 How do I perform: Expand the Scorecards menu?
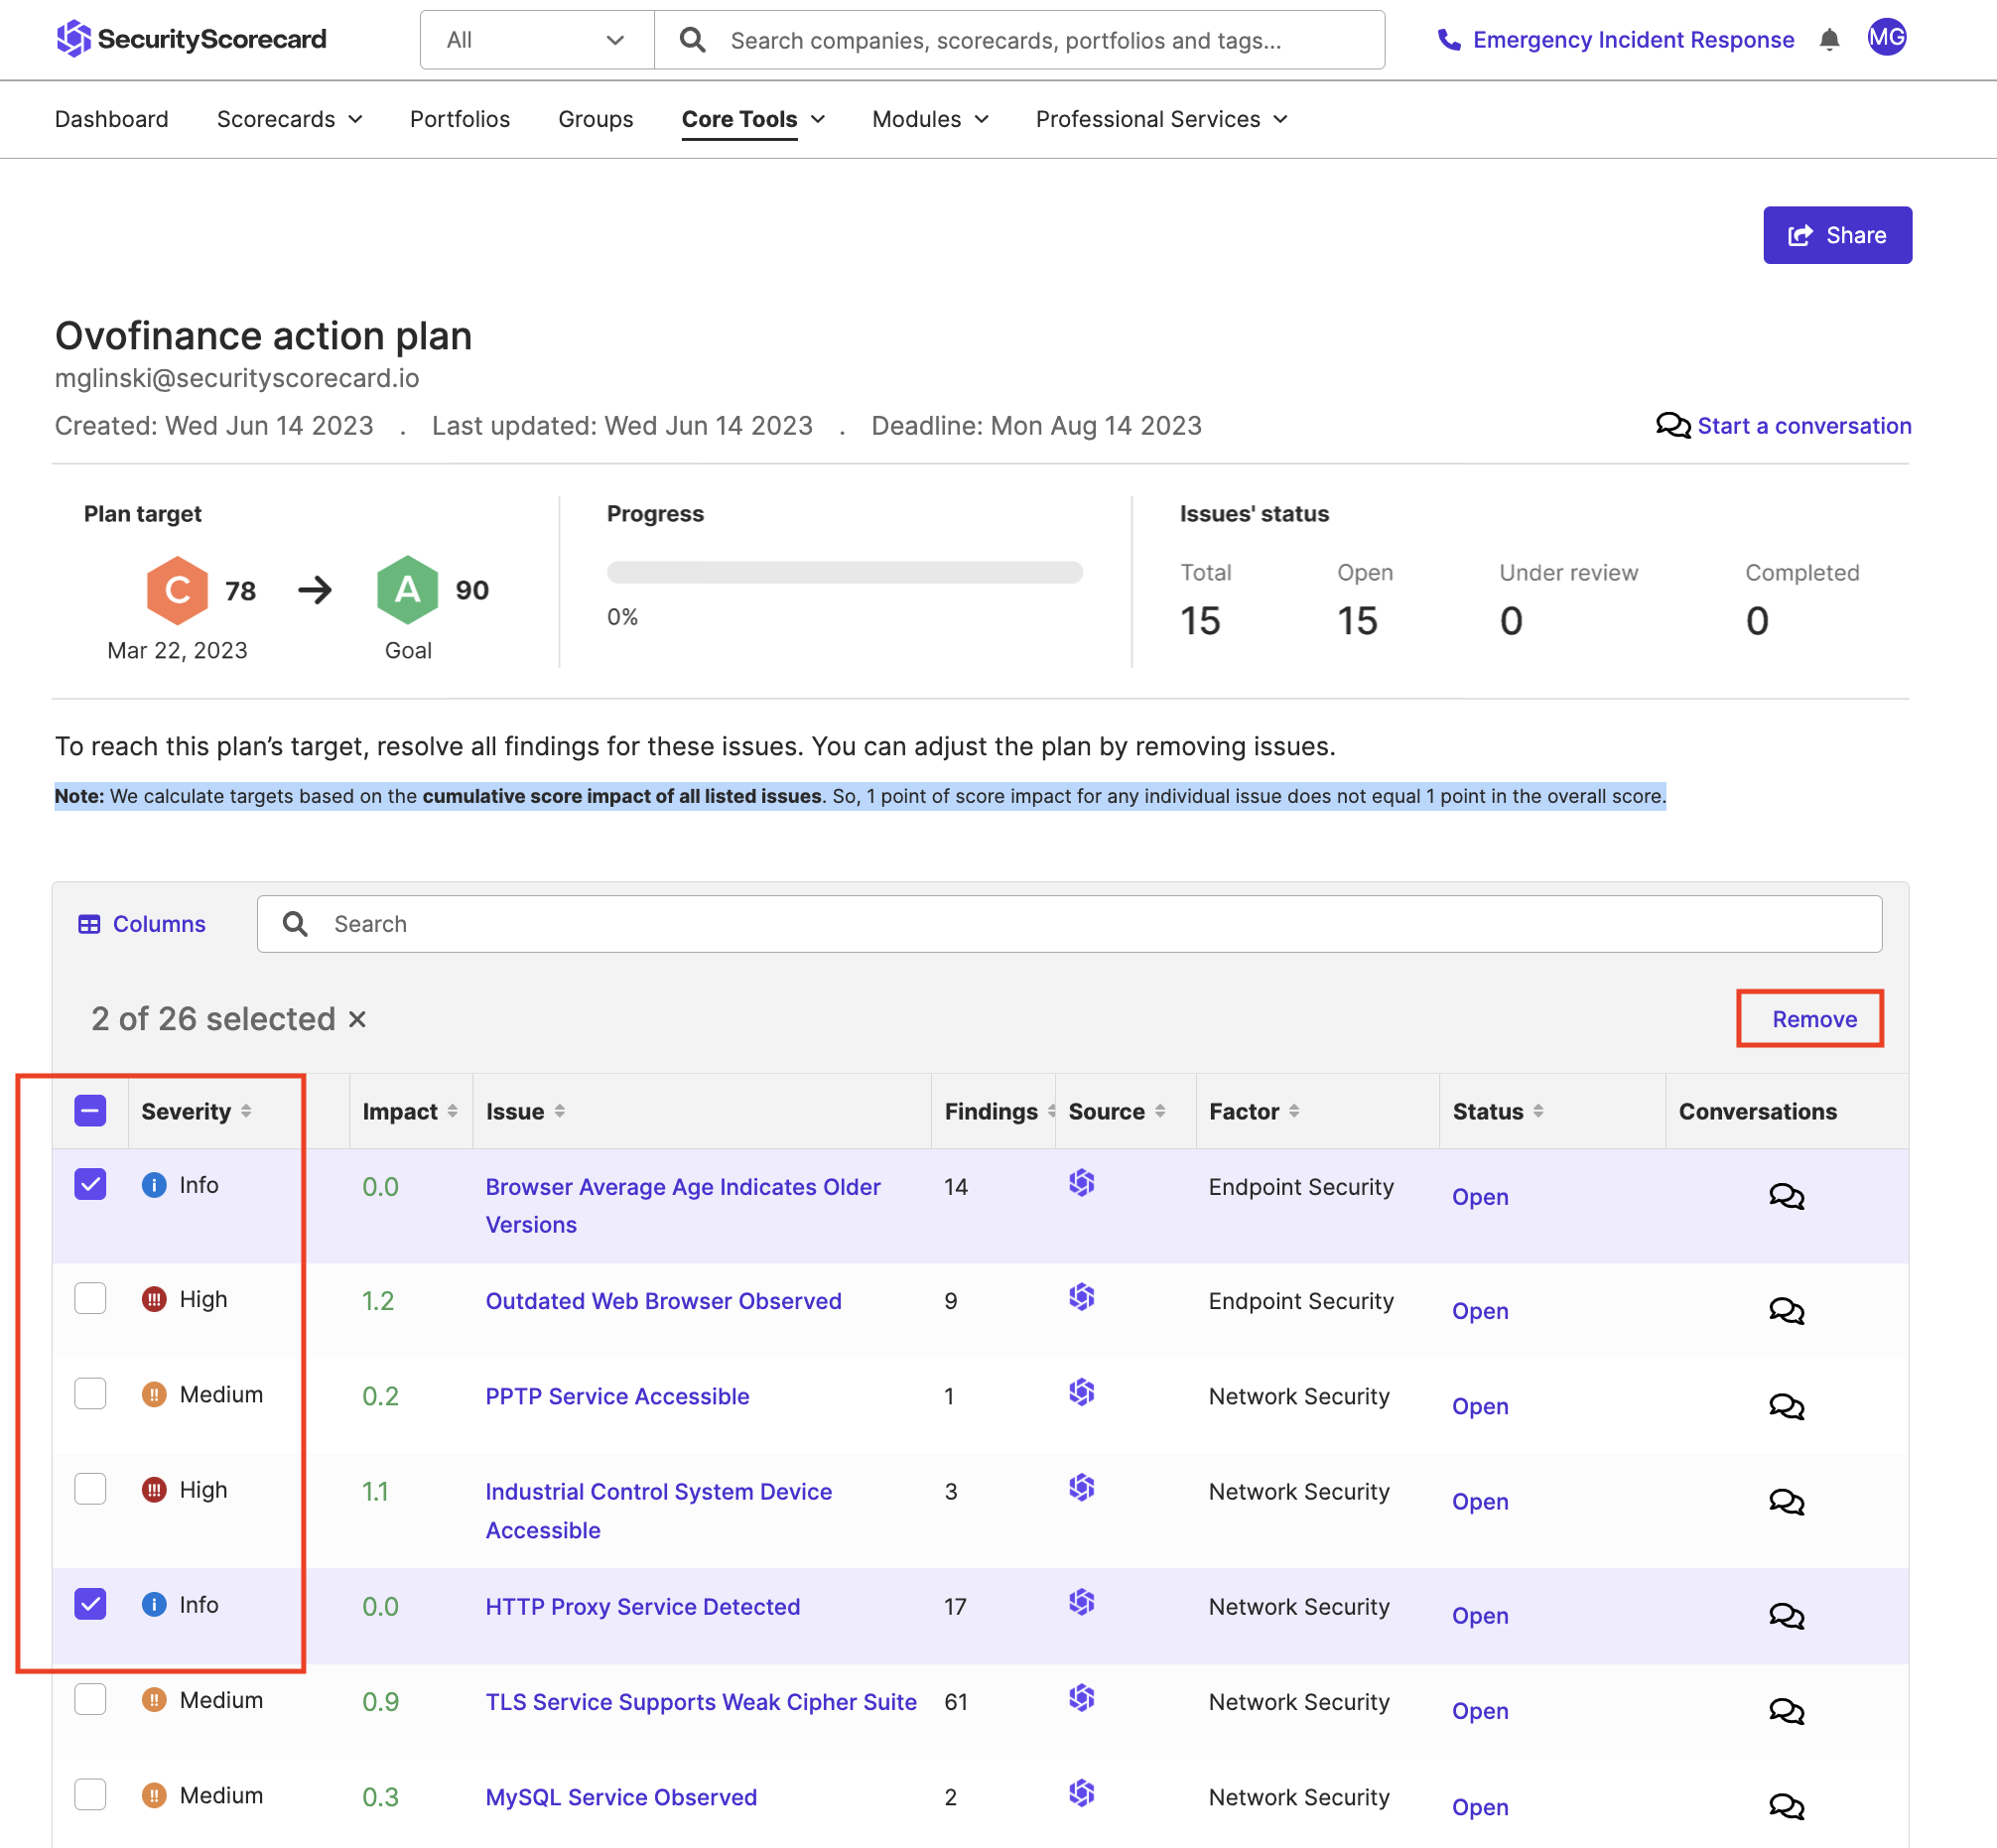289,119
